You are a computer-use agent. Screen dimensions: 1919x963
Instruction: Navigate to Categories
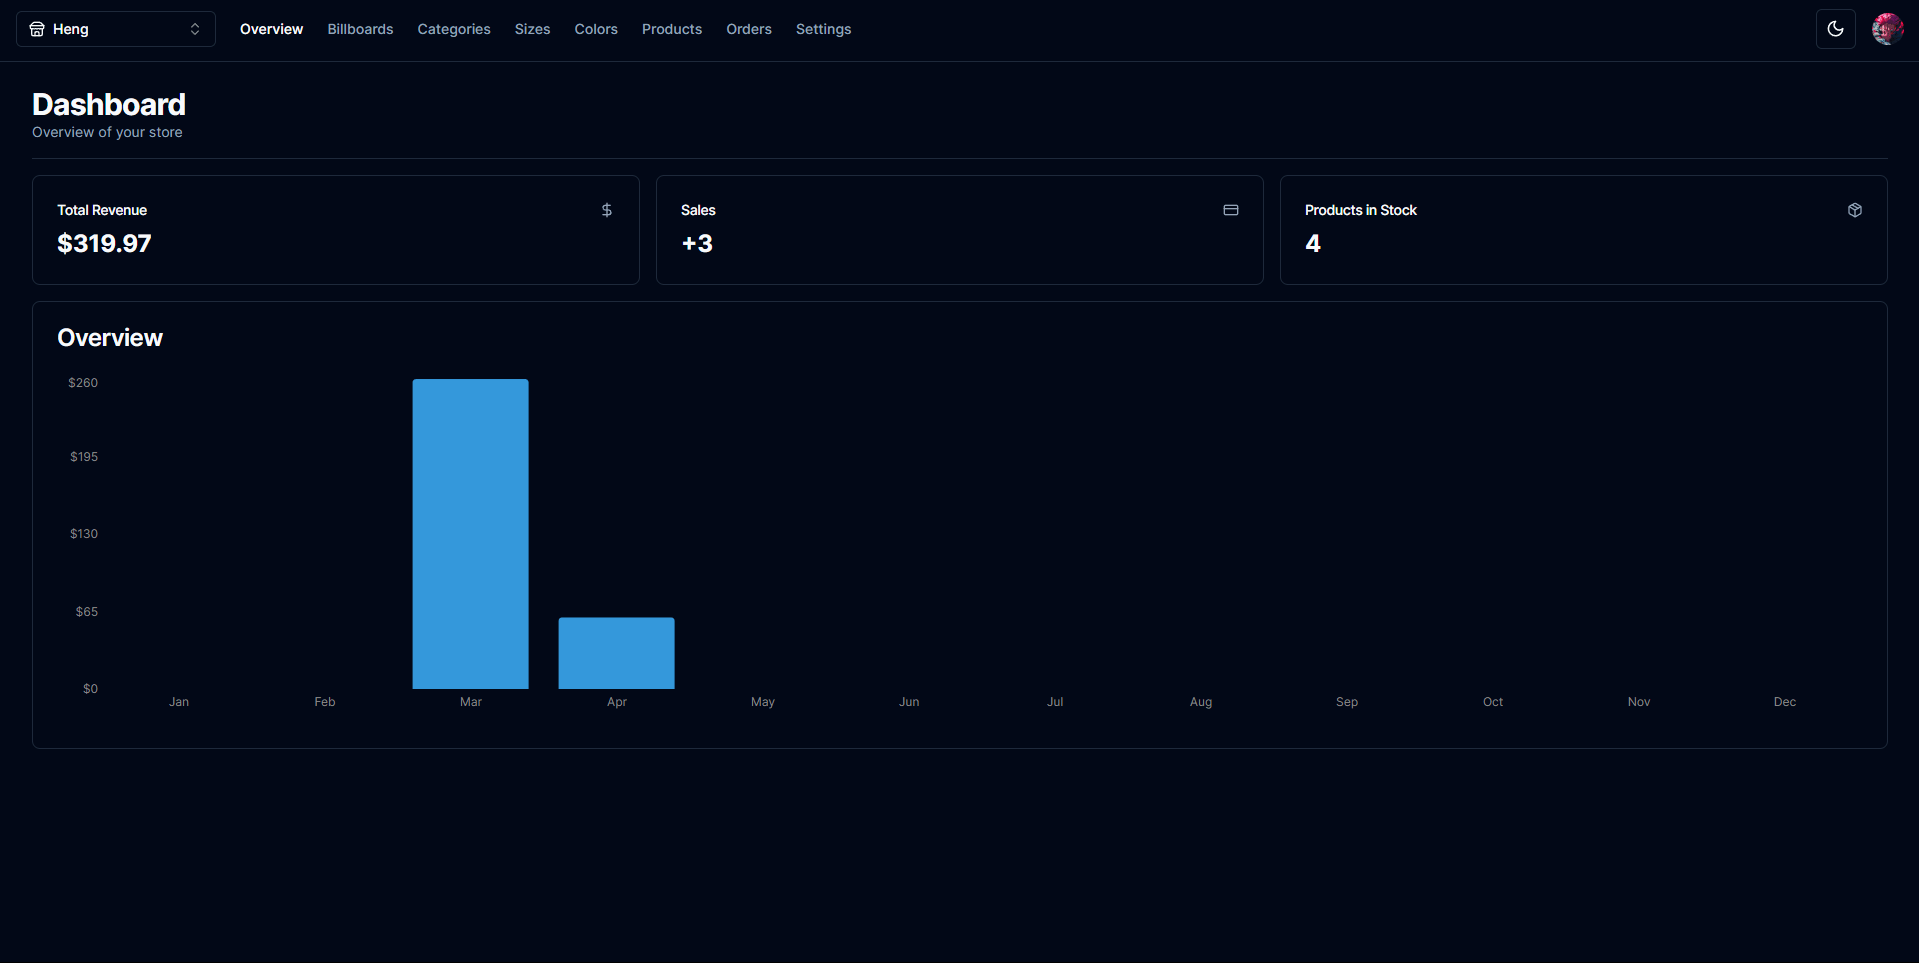coord(453,29)
